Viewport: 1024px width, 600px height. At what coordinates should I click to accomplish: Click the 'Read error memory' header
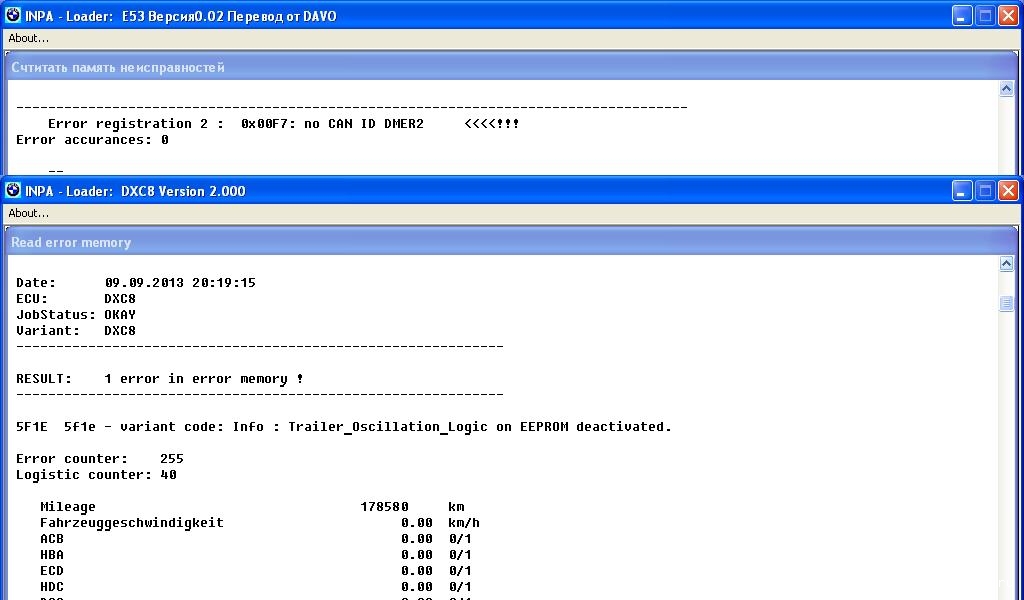tap(71, 243)
